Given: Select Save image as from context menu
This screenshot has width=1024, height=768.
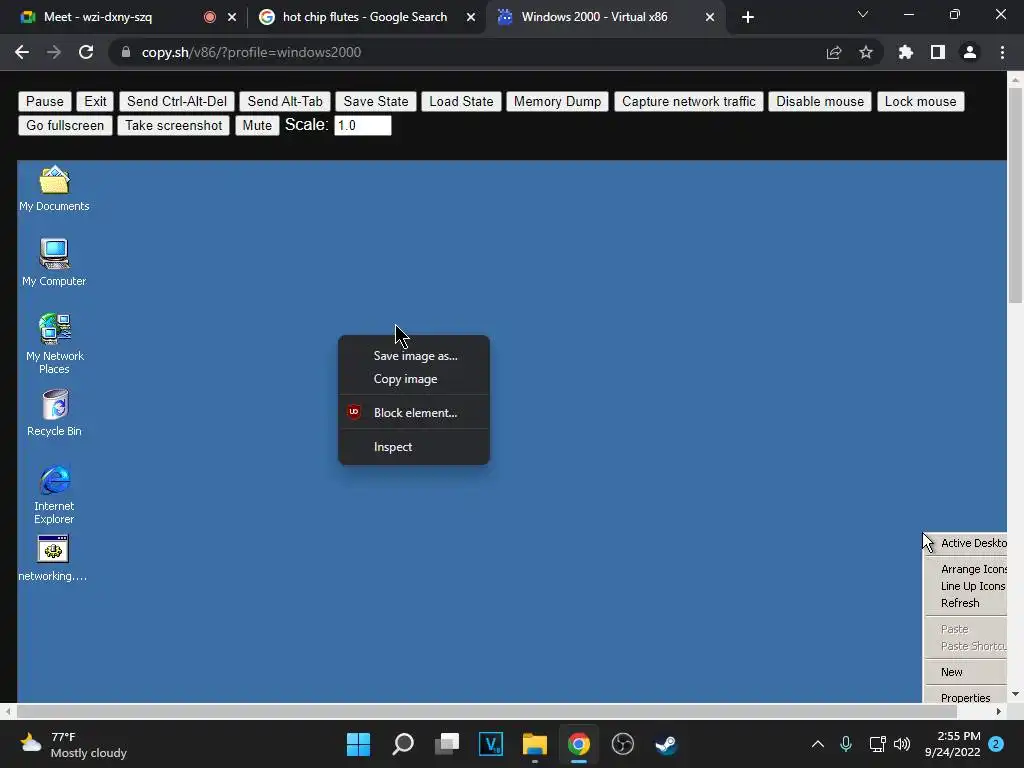Looking at the screenshot, I should (x=414, y=356).
